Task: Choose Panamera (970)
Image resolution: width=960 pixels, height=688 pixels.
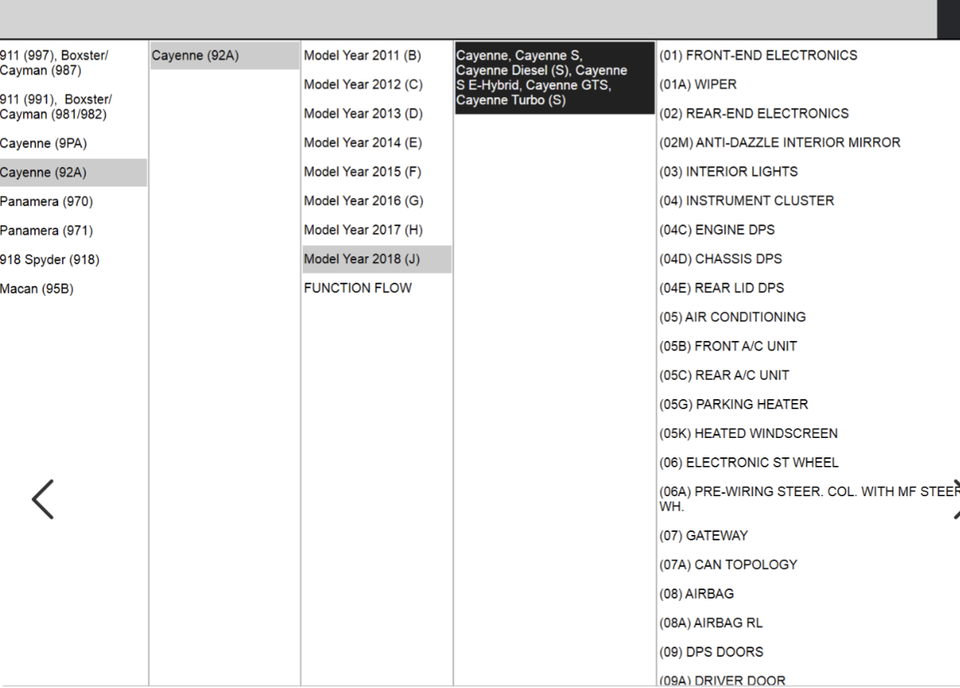Action: point(47,201)
